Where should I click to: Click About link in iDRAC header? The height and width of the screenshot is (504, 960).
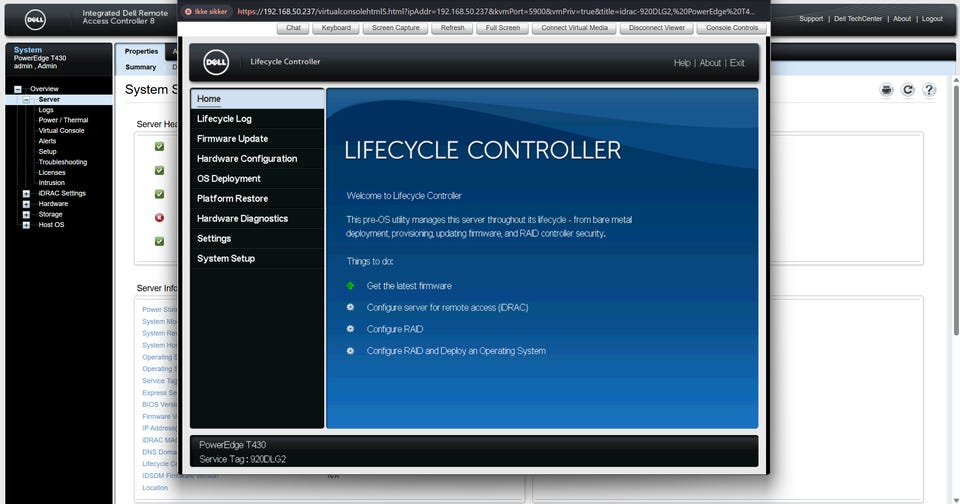point(902,19)
